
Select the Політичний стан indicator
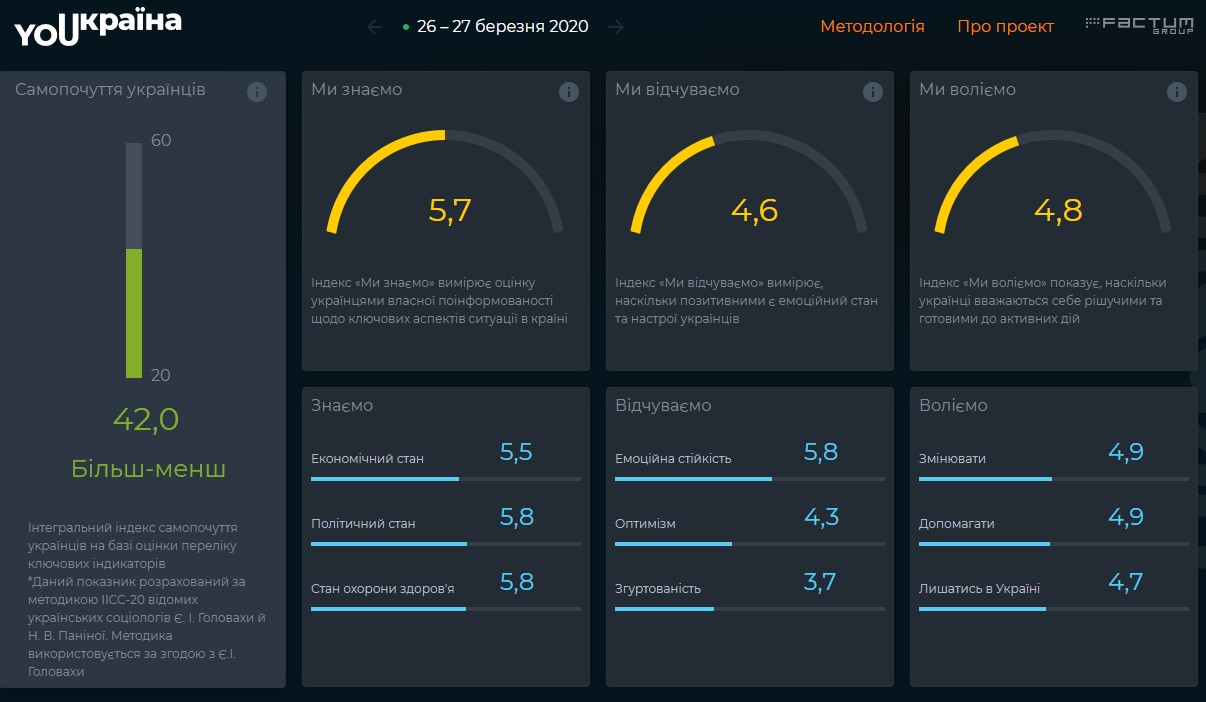click(363, 523)
